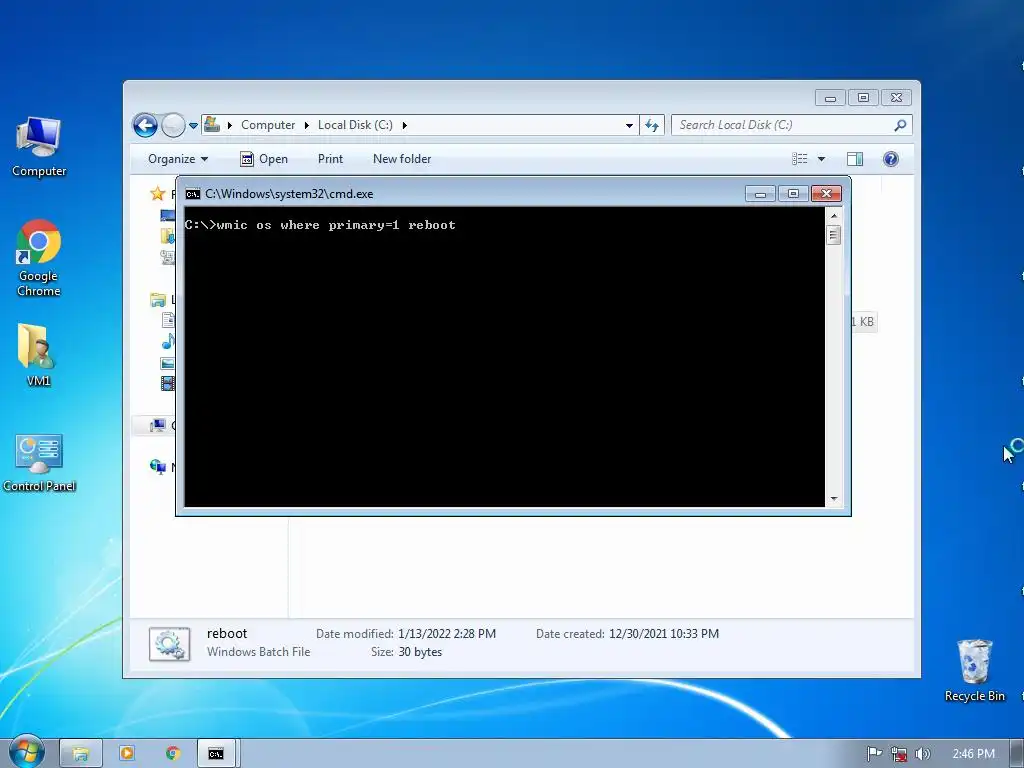Open network status tray icon
The width and height of the screenshot is (1024, 768).
(x=899, y=754)
